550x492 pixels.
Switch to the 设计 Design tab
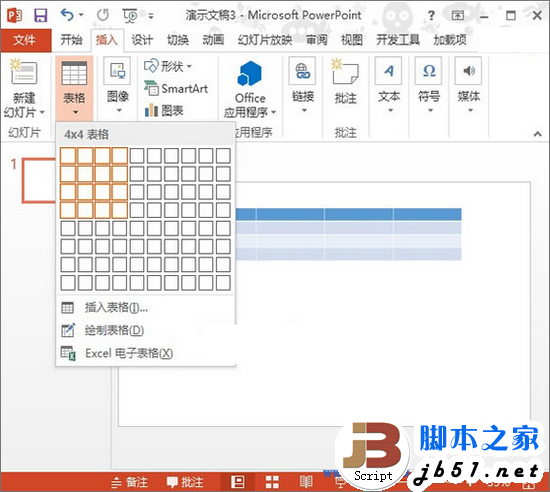click(142, 40)
